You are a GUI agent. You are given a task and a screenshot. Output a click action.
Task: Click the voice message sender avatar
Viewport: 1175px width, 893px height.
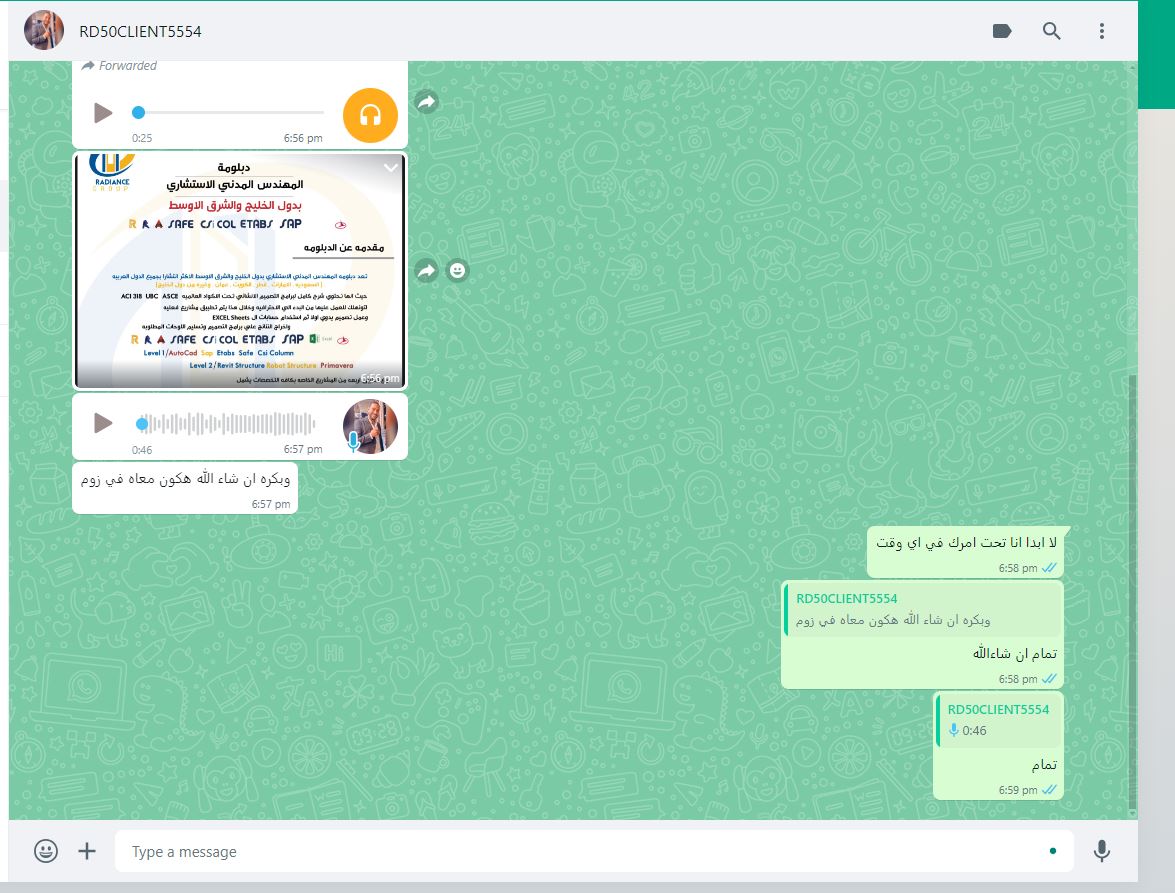370,426
